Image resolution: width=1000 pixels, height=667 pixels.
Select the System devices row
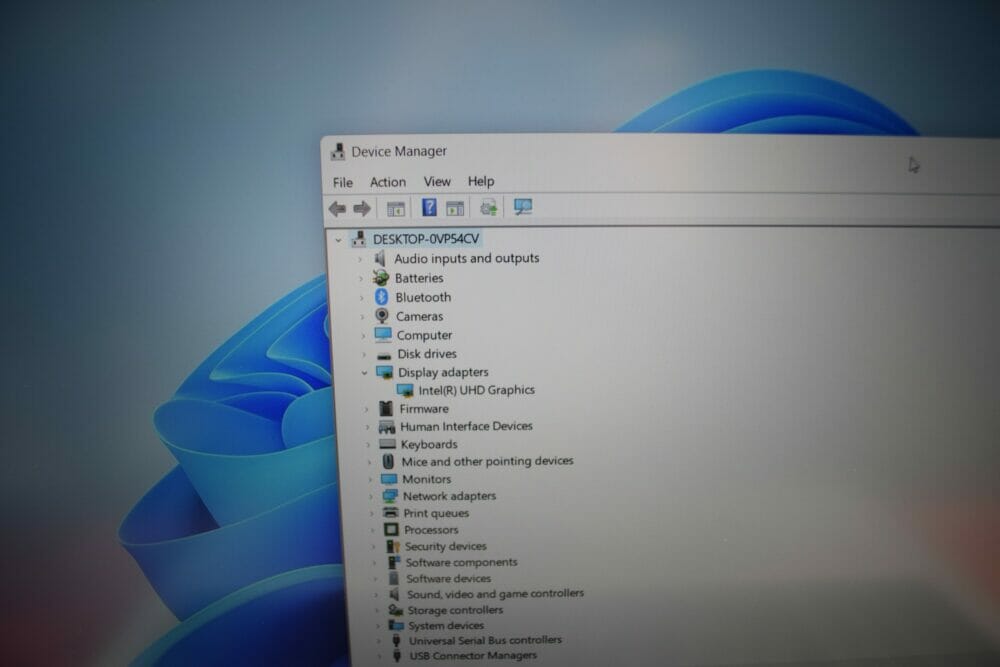pyautogui.click(x=446, y=626)
